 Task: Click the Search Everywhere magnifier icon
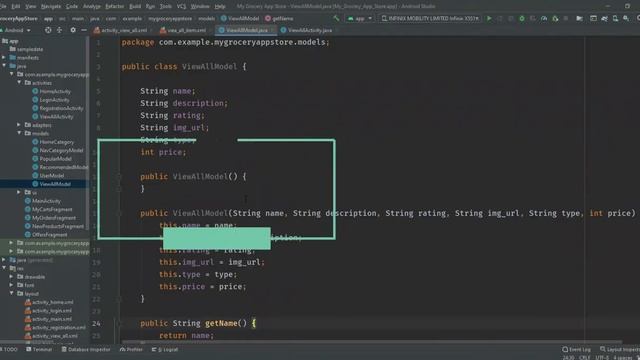coord(638,18)
